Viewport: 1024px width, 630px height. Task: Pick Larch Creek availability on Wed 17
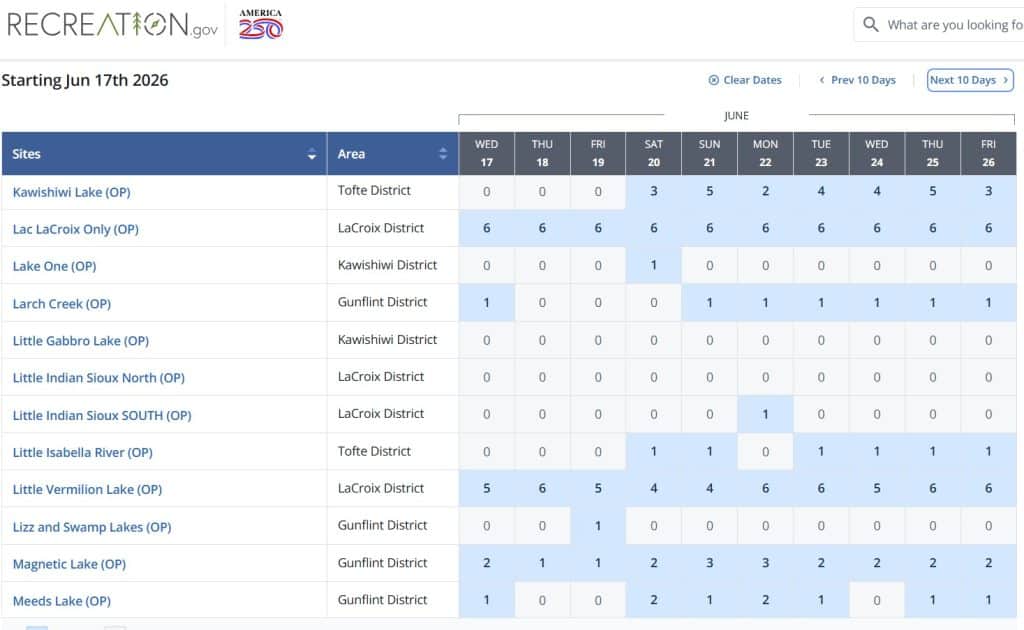[487, 303]
